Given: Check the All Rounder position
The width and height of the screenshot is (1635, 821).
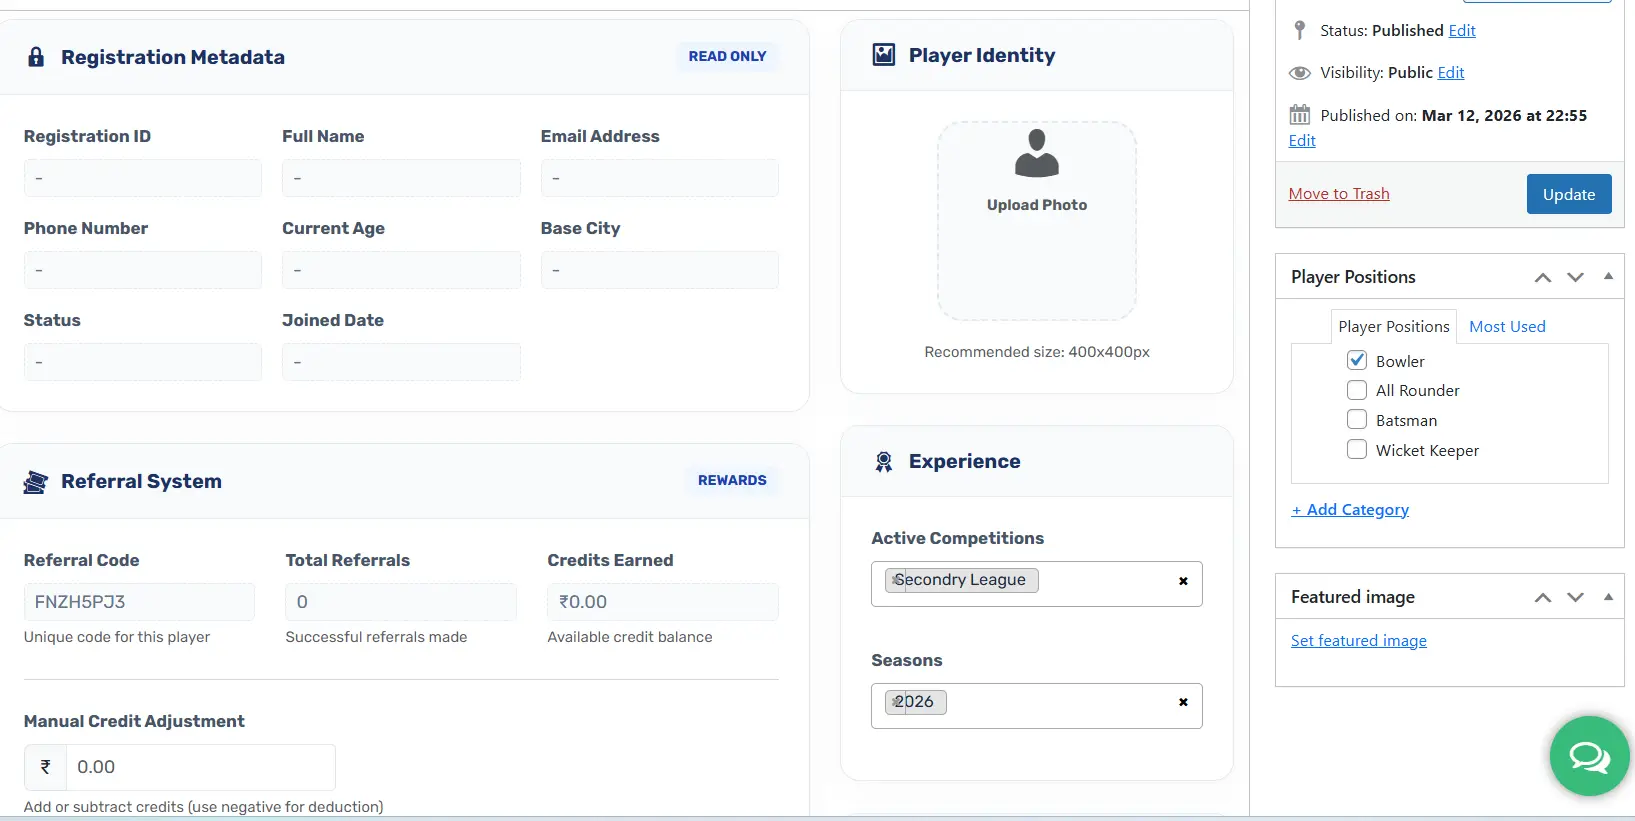Looking at the screenshot, I should pos(1357,391).
